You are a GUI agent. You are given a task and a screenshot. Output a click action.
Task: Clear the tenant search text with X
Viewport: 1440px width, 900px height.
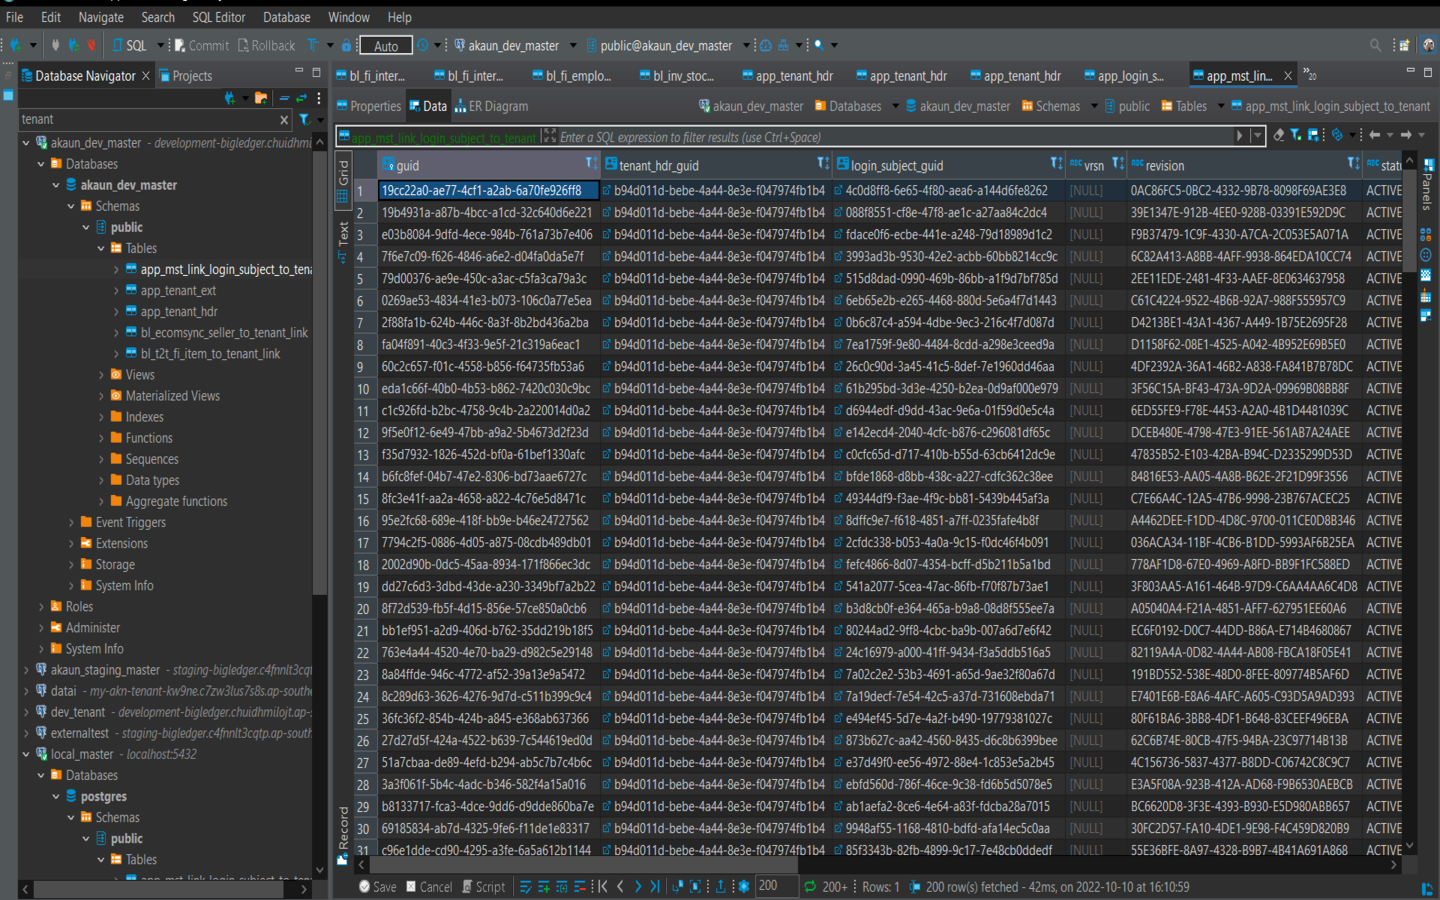[284, 120]
